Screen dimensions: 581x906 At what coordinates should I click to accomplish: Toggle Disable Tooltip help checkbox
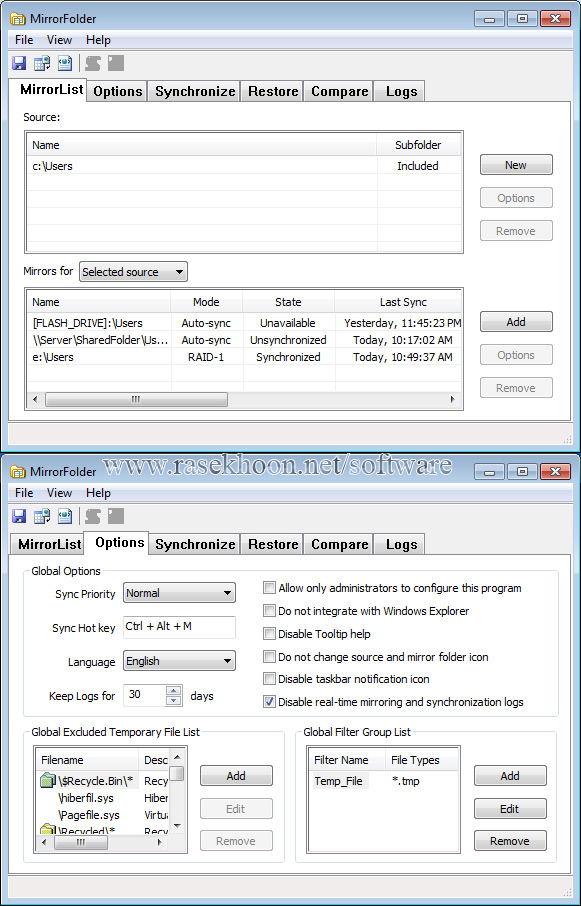pyautogui.click(x=269, y=634)
